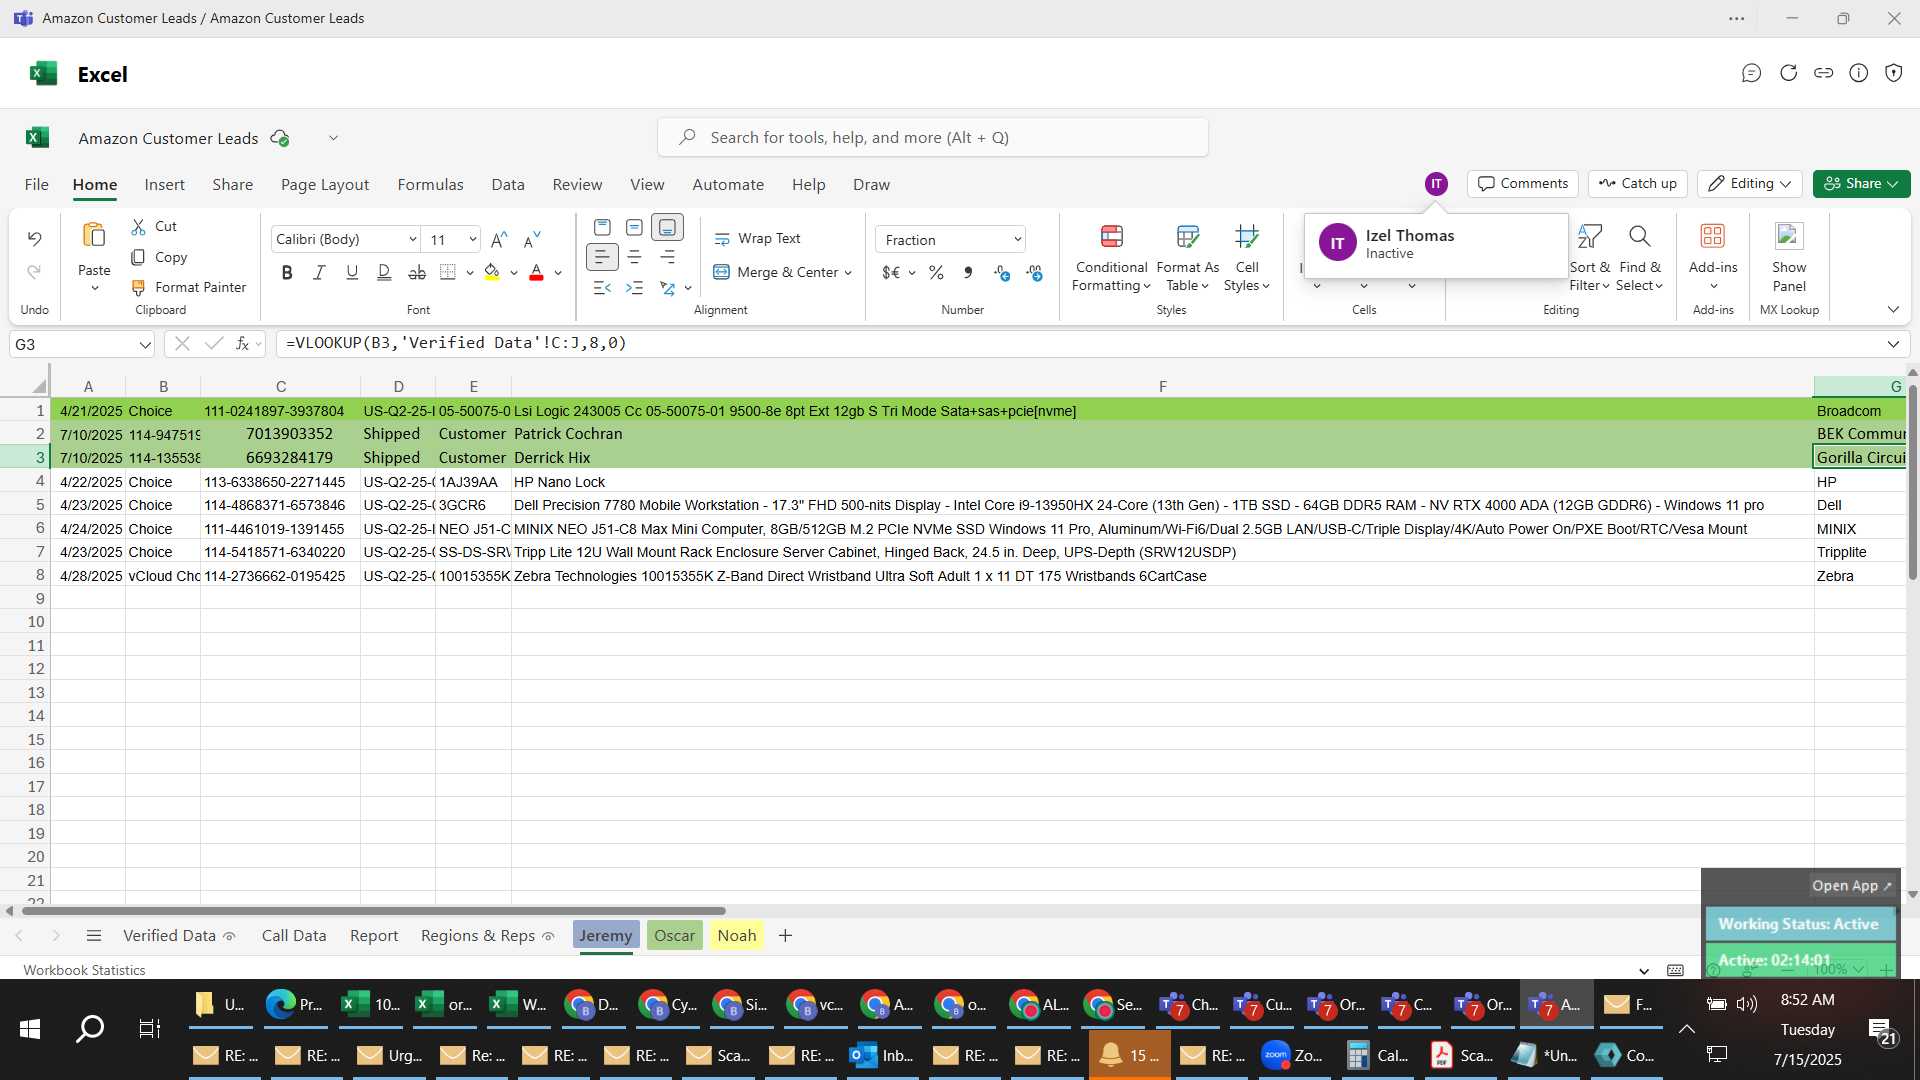Collapse the ribbon with the corner chevron

pos(1893,310)
